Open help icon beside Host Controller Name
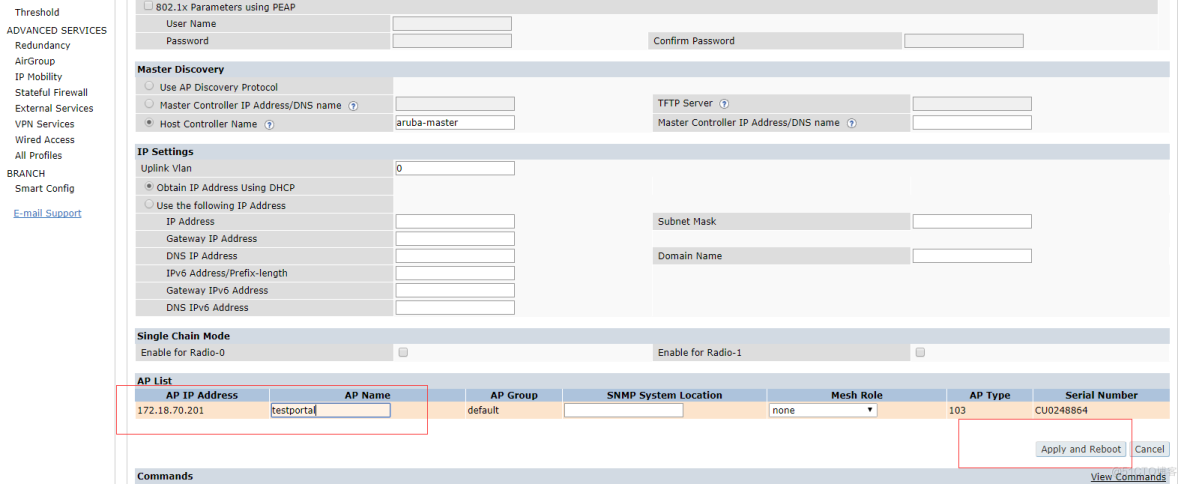This screenshot has height=484, width=1184. click(269, 125)
